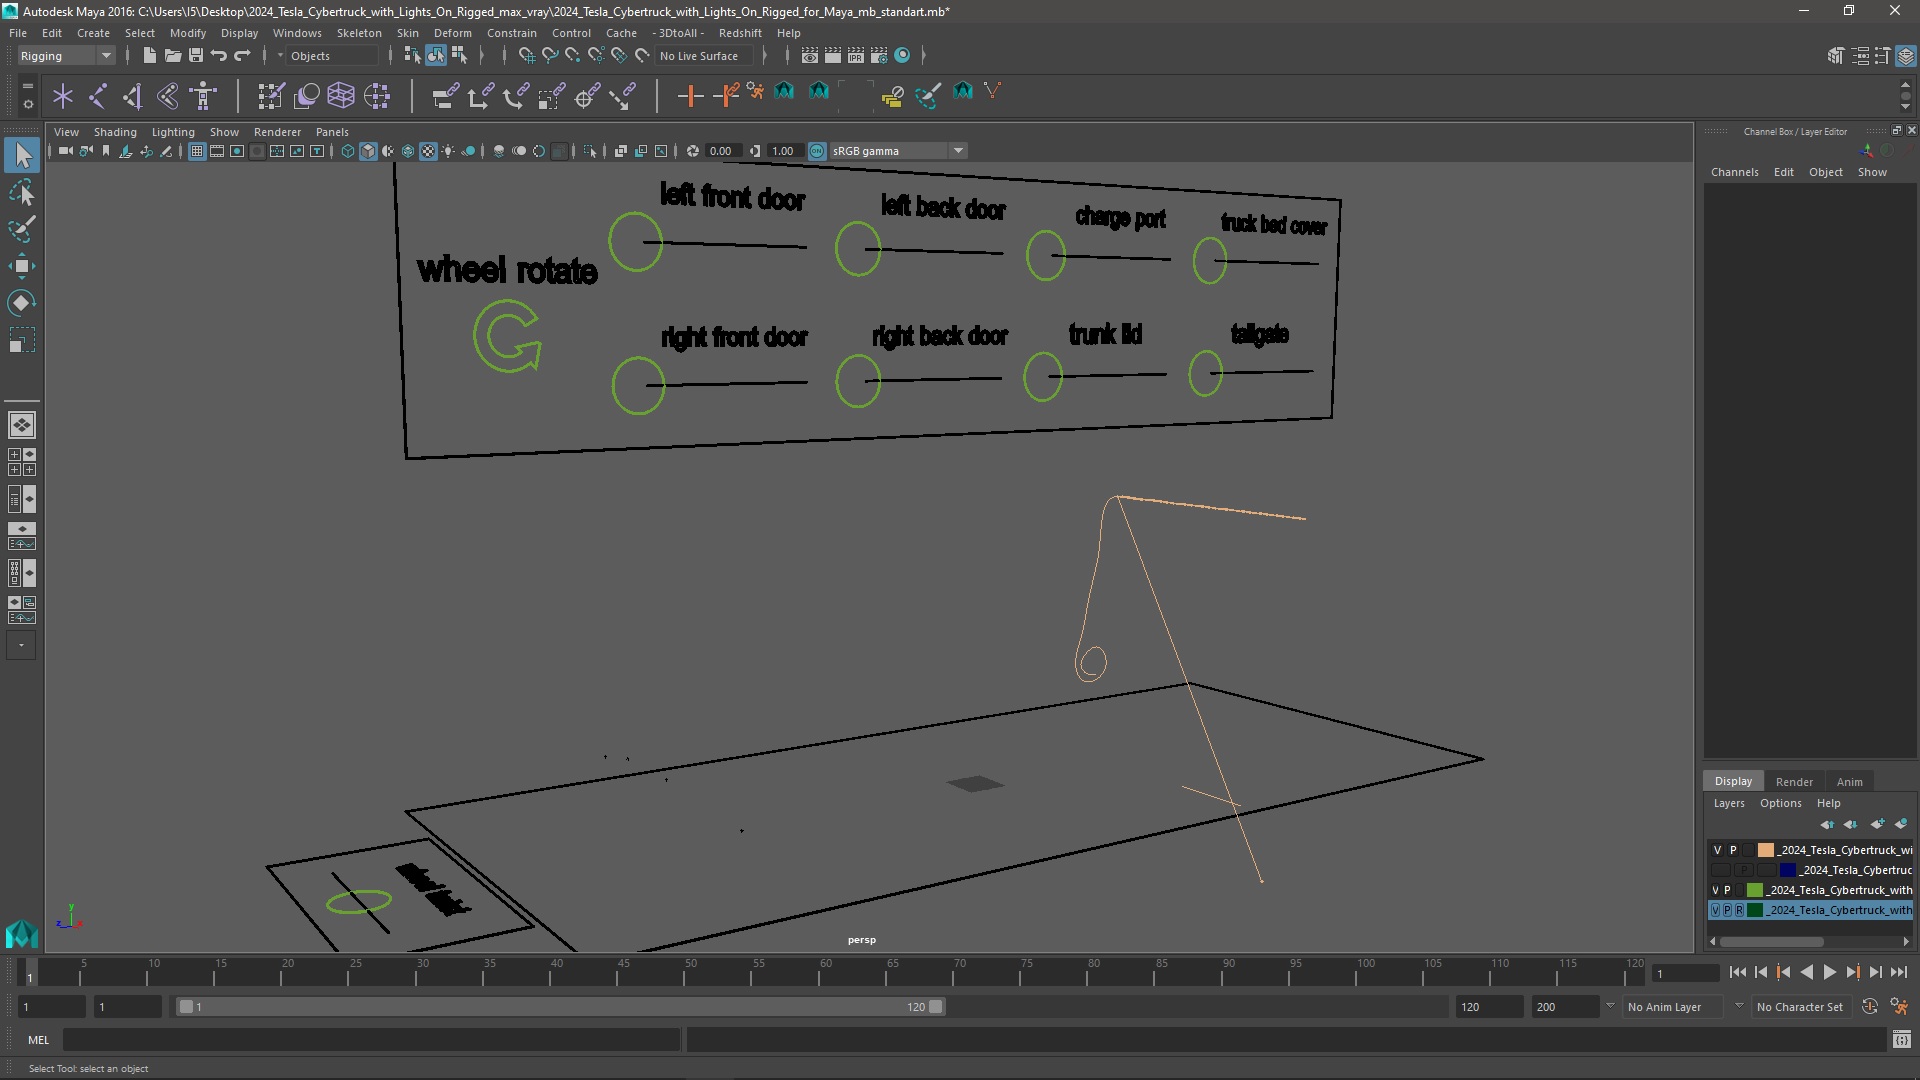1920x1080 pixels.
Task: Open Render Settings from the status line
Action: coord(879,55)
